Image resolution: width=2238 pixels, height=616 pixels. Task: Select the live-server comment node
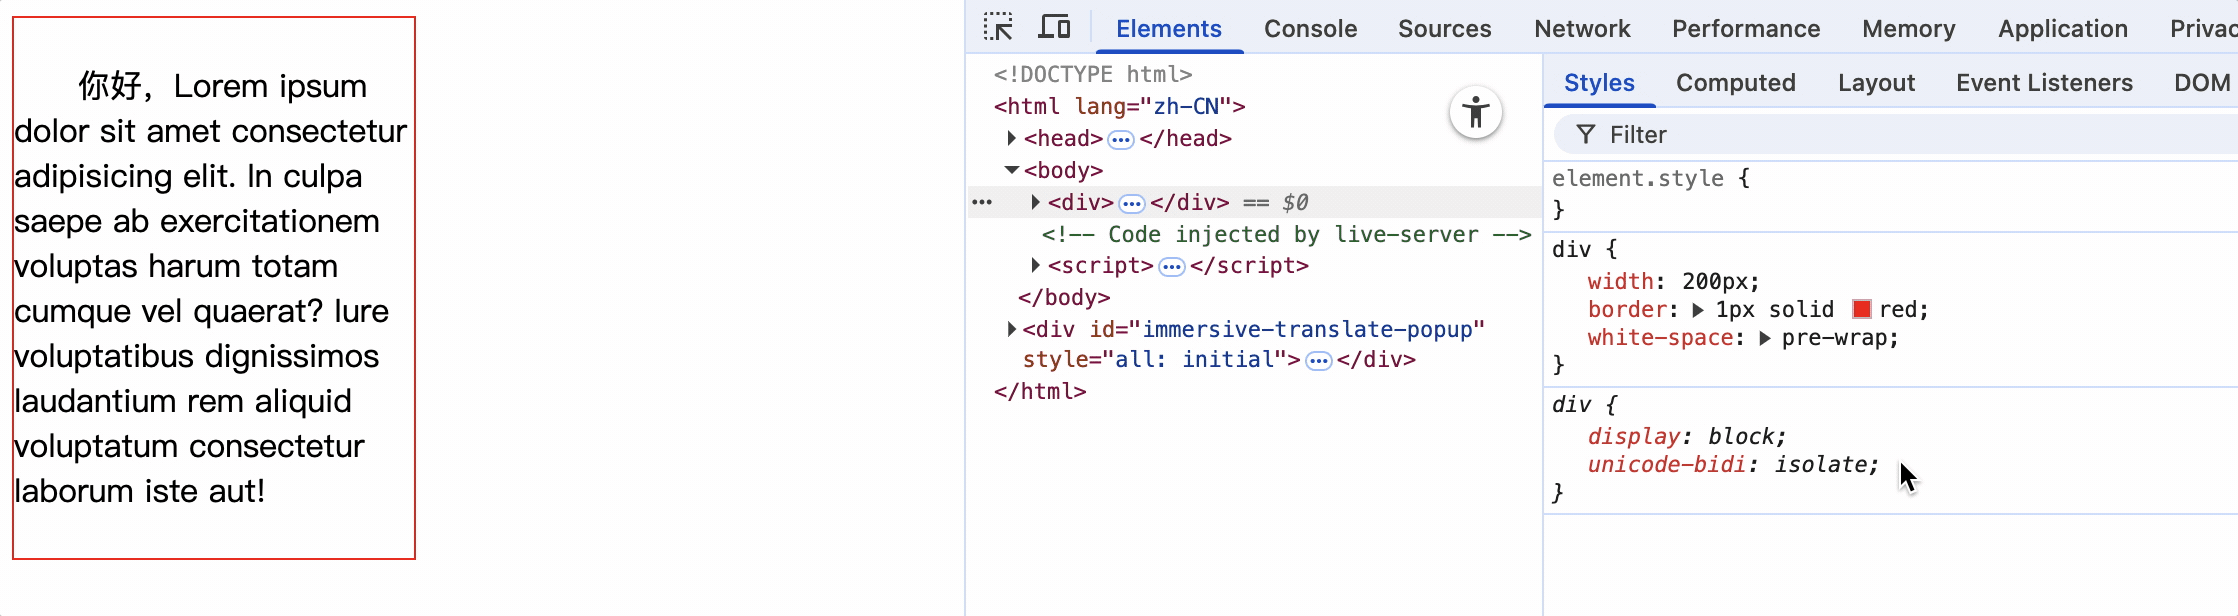tap(1286, 234)
